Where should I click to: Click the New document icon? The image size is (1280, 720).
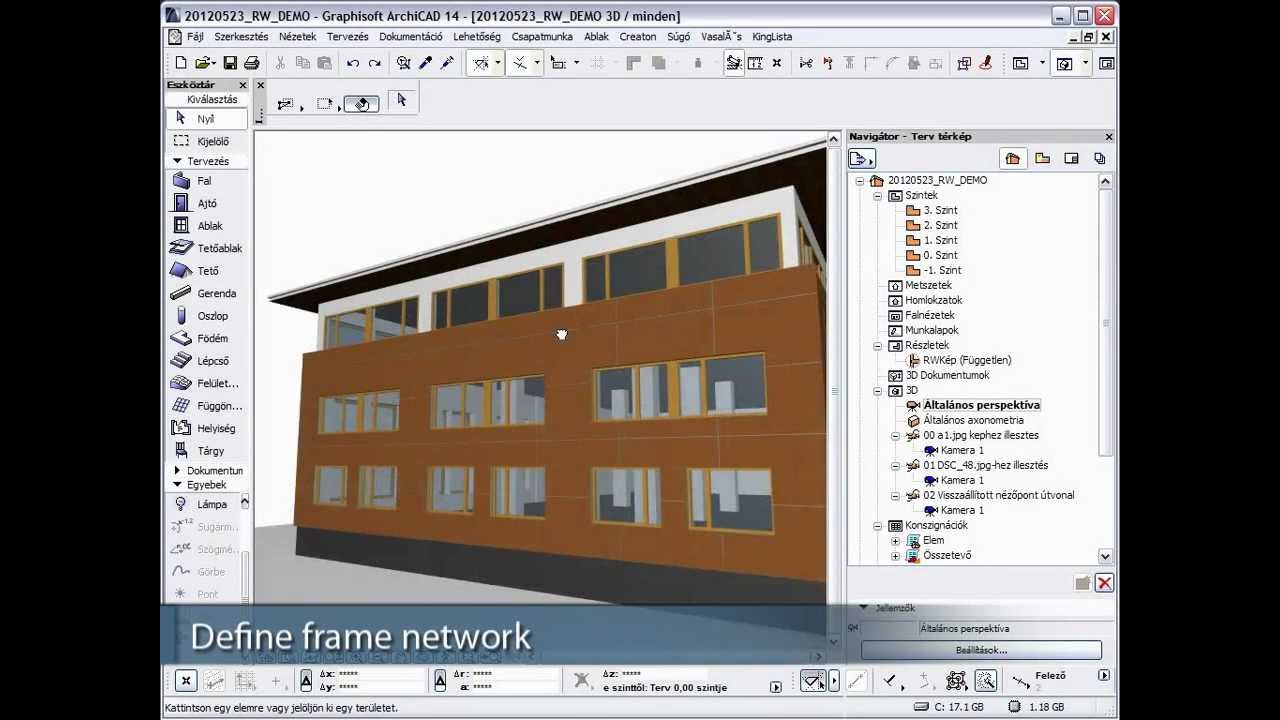point(181,63)
